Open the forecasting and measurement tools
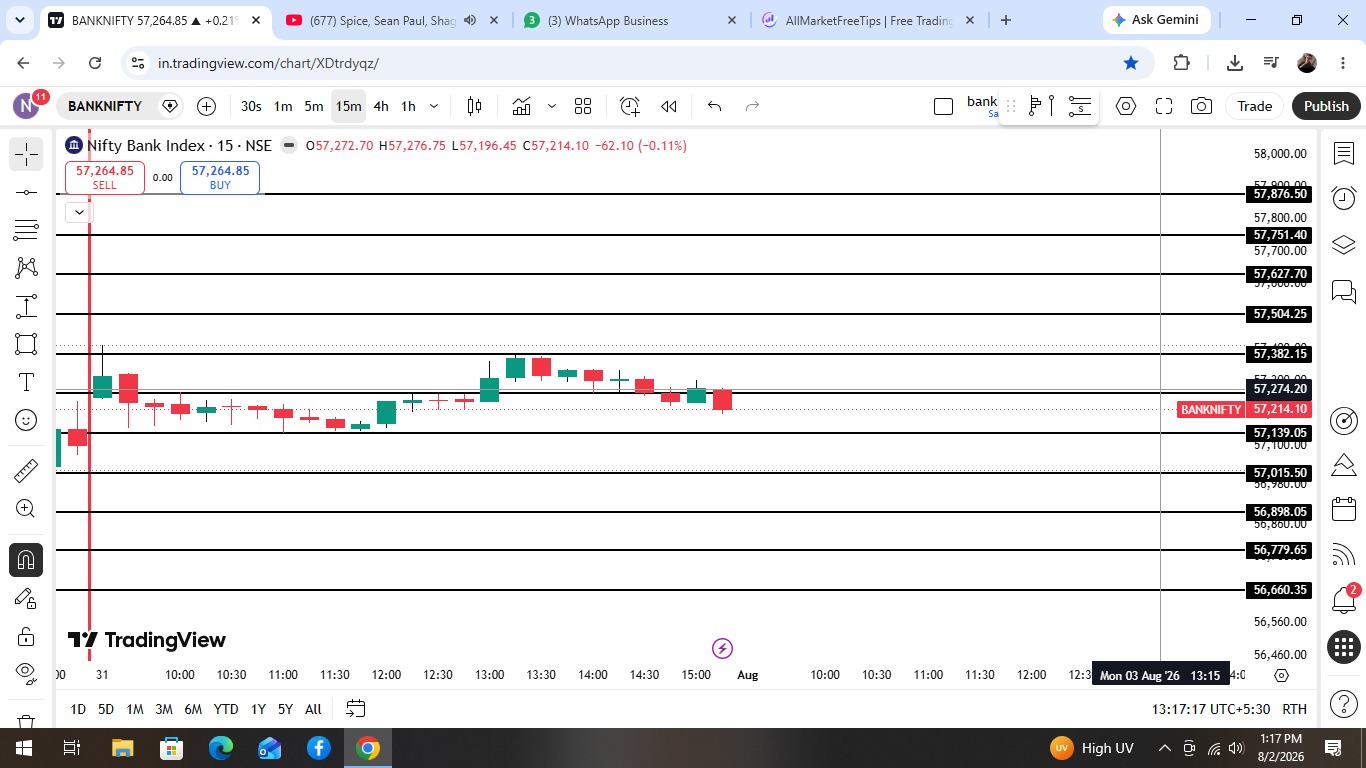This screenshot has height=768, width=1366. click(26, 306)
